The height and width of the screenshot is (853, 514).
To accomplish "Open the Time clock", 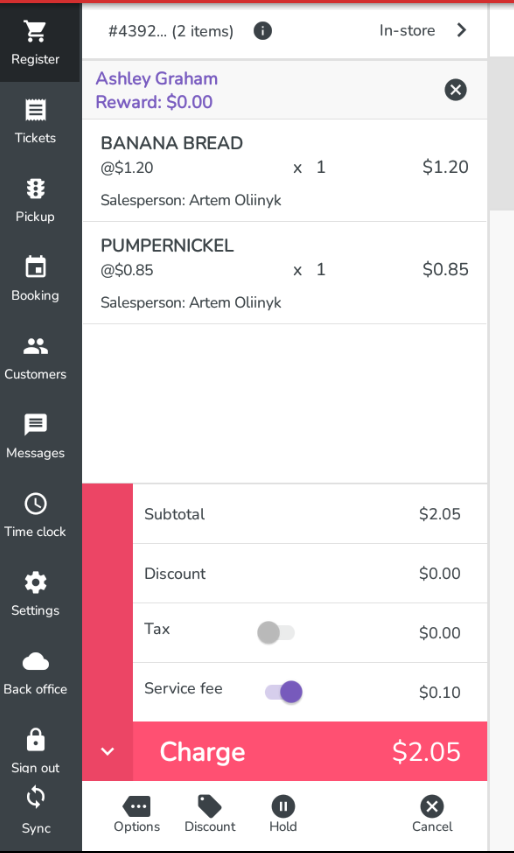I will pos(35,516).
